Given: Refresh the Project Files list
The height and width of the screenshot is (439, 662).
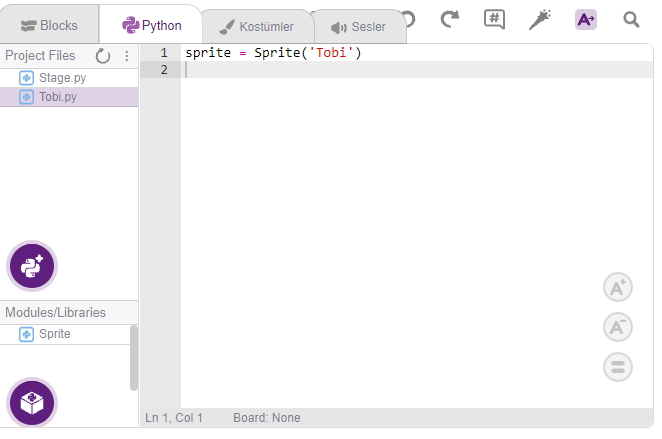Looking at the screenshot, I should click(103, 56).
